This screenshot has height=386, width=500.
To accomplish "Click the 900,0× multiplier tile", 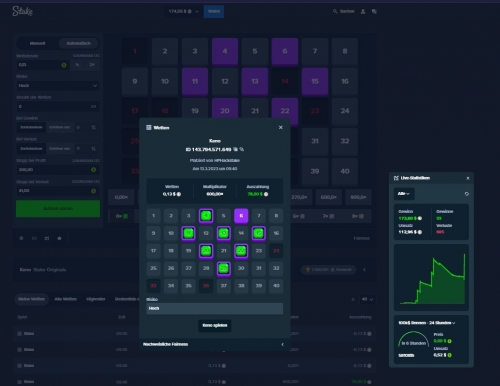I will point(358,197).
